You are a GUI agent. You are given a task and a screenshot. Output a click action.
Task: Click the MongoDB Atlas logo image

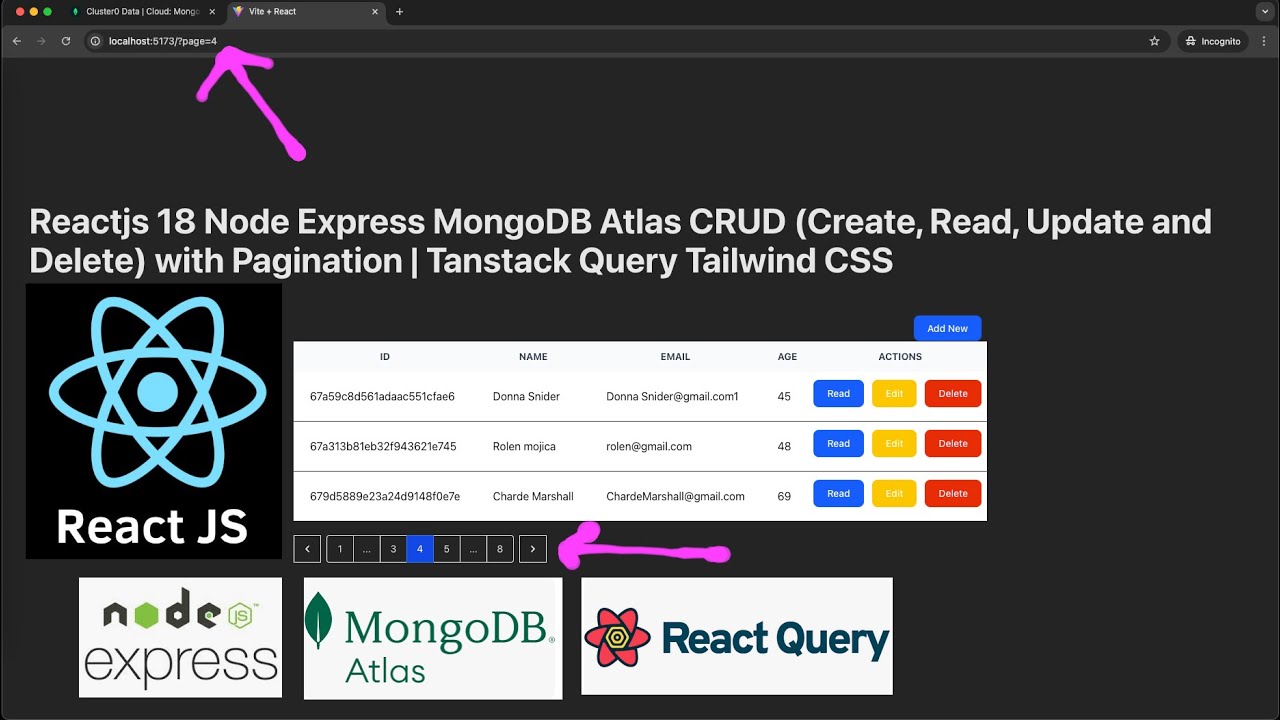coord(433,638)
